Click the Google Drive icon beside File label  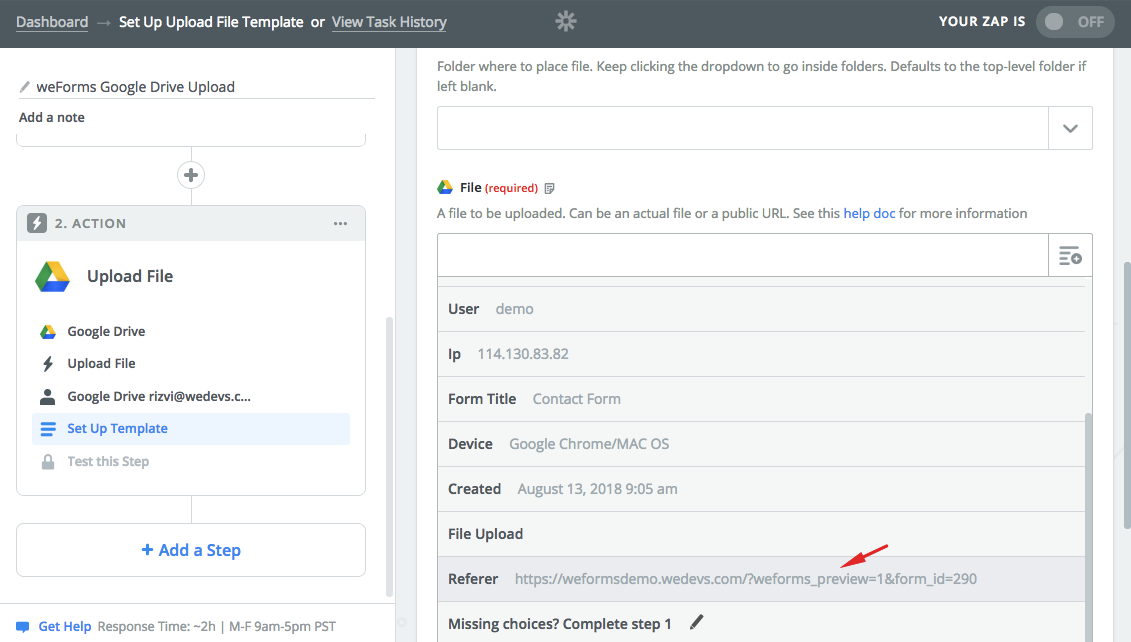(x=445, y=188)
